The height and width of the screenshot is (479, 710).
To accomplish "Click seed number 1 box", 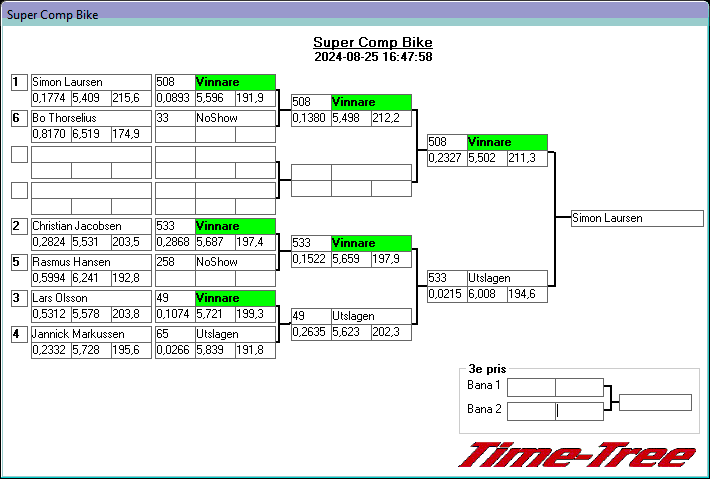I will [x=19, y=83].
